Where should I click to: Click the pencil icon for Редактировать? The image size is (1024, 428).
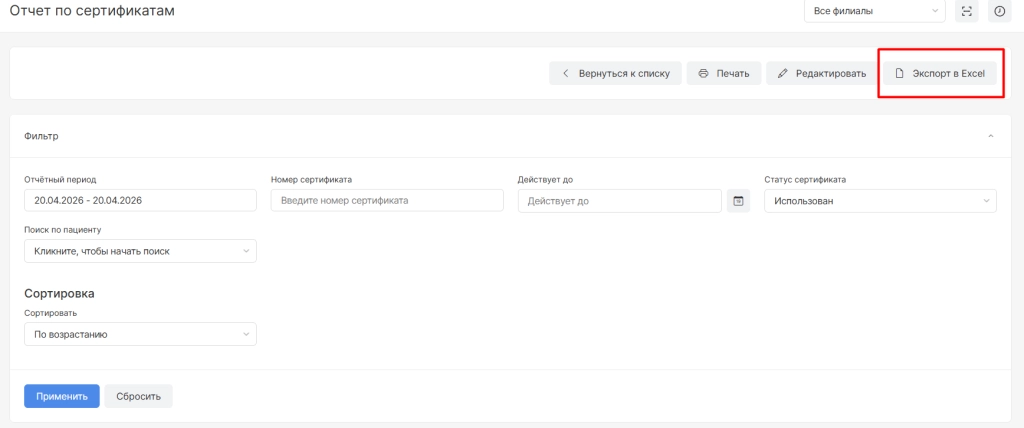(x=783, y=73)
